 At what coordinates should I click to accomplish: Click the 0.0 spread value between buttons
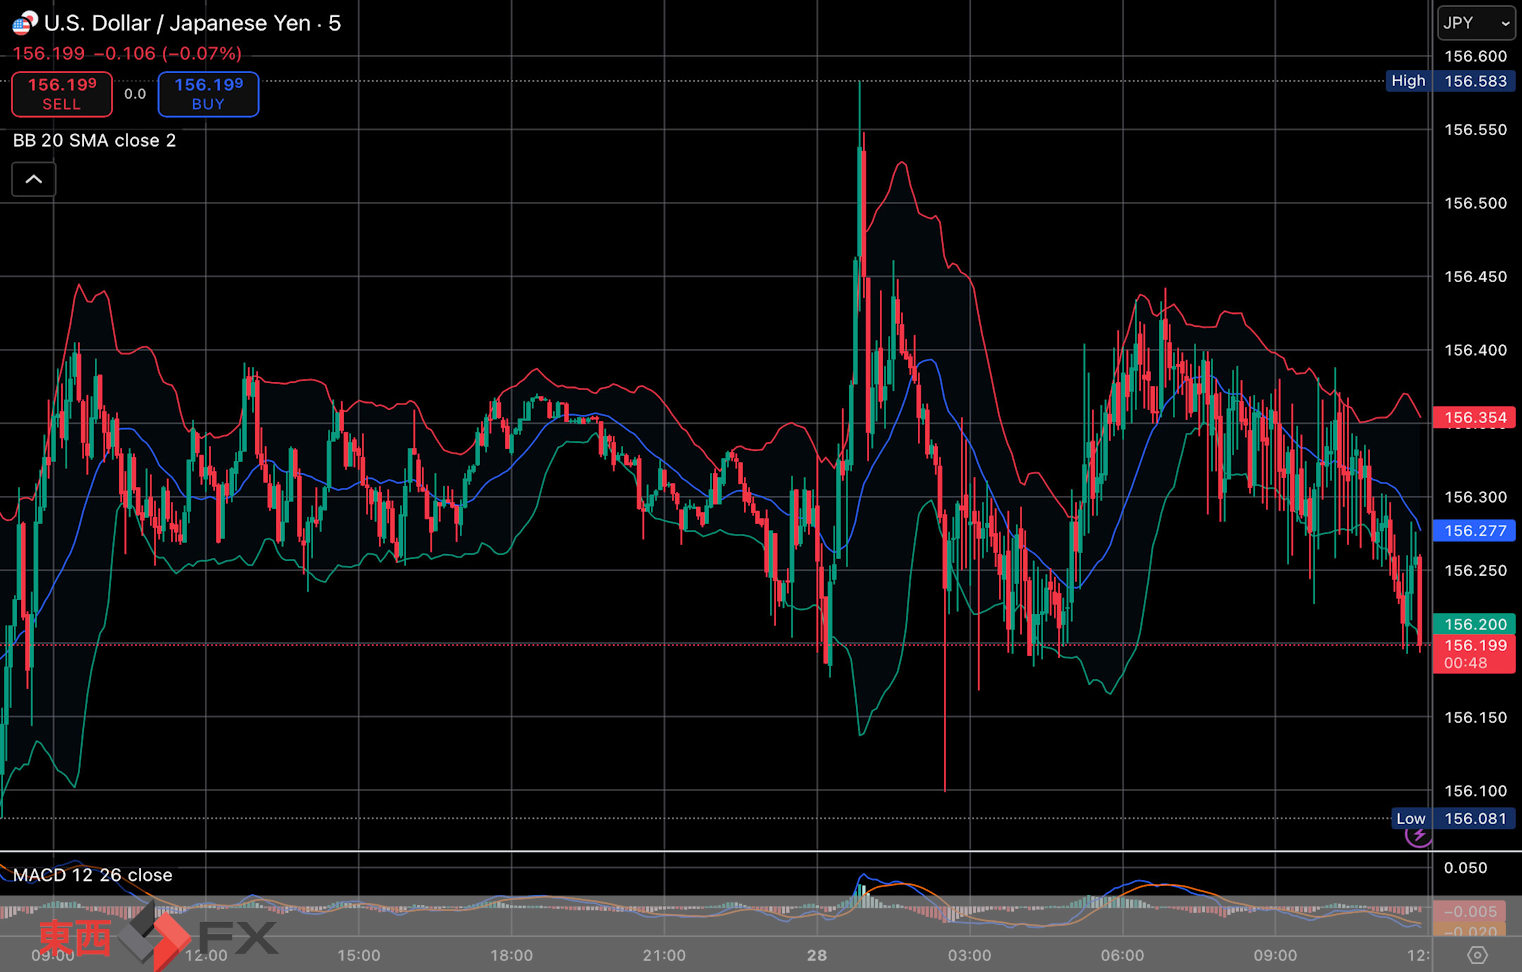coord(135,94)
